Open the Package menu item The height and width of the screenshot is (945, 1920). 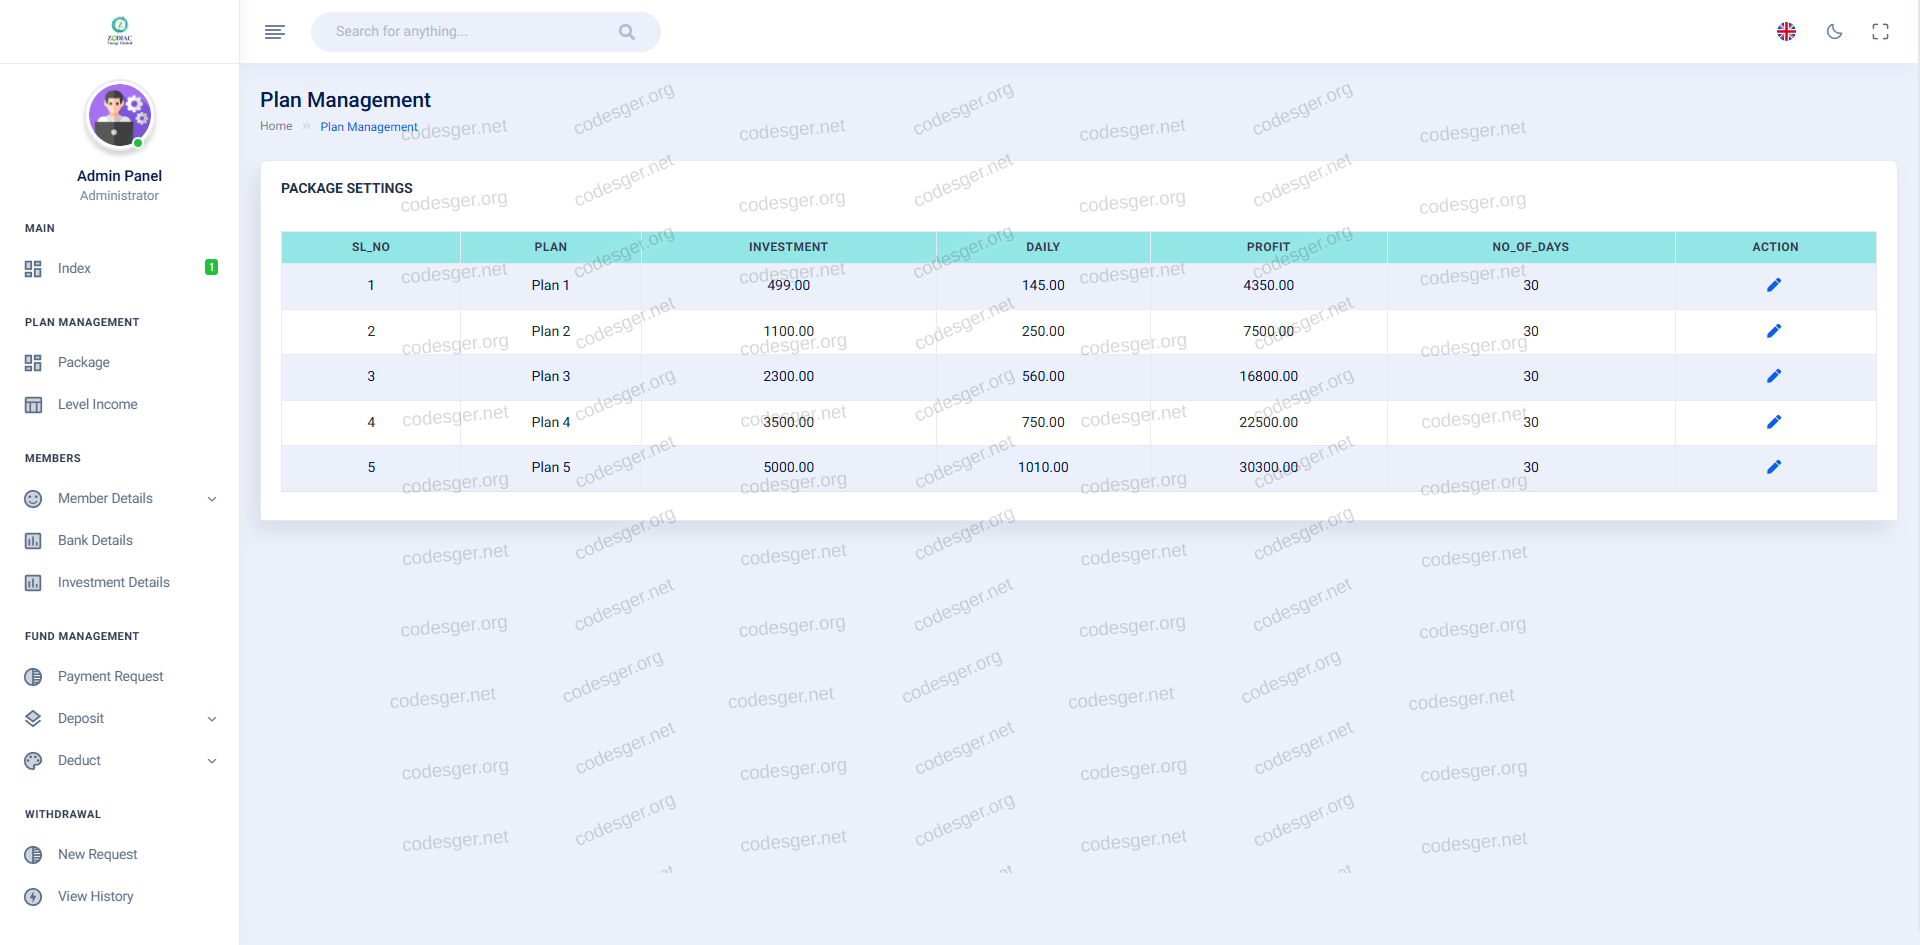(84, 362)
